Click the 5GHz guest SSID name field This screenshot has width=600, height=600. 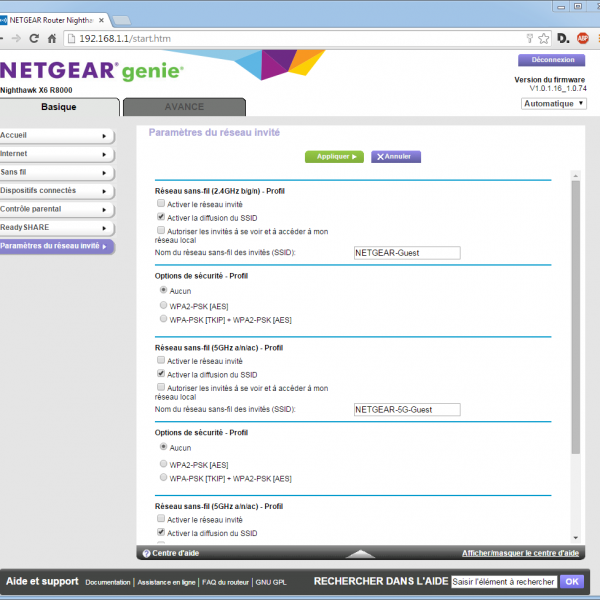tap(407, 409)
